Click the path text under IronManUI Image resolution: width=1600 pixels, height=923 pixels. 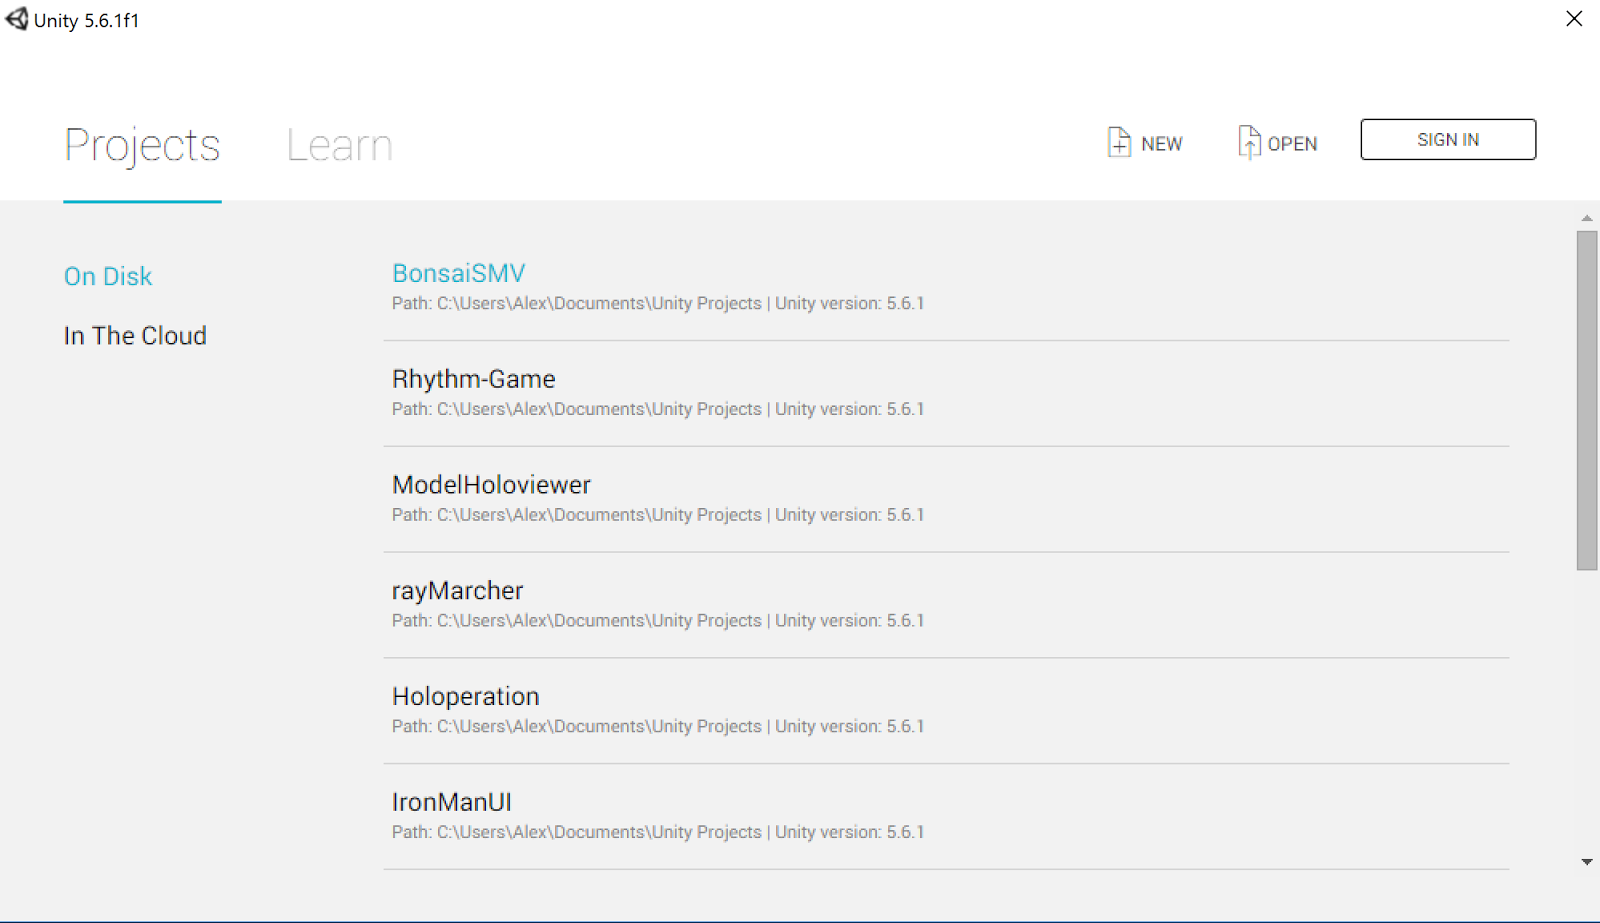[658, 832]
